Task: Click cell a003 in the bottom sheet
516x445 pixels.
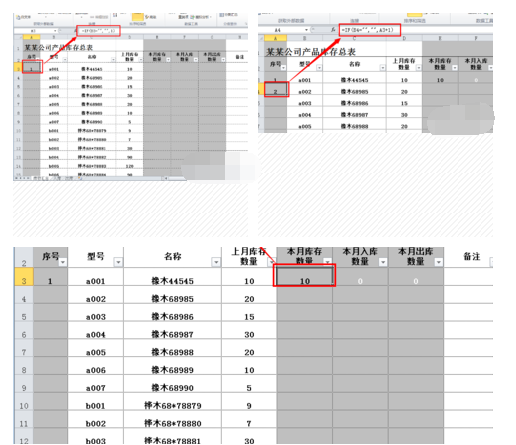Action: [x=95, y=312]
